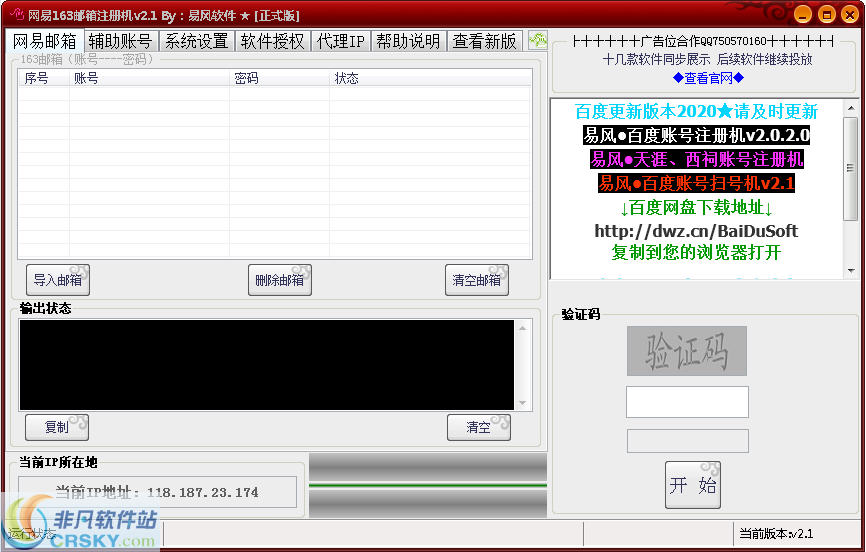Focus the captcha text input field
The image size is (866, 552).
click(x=687, y=402)
